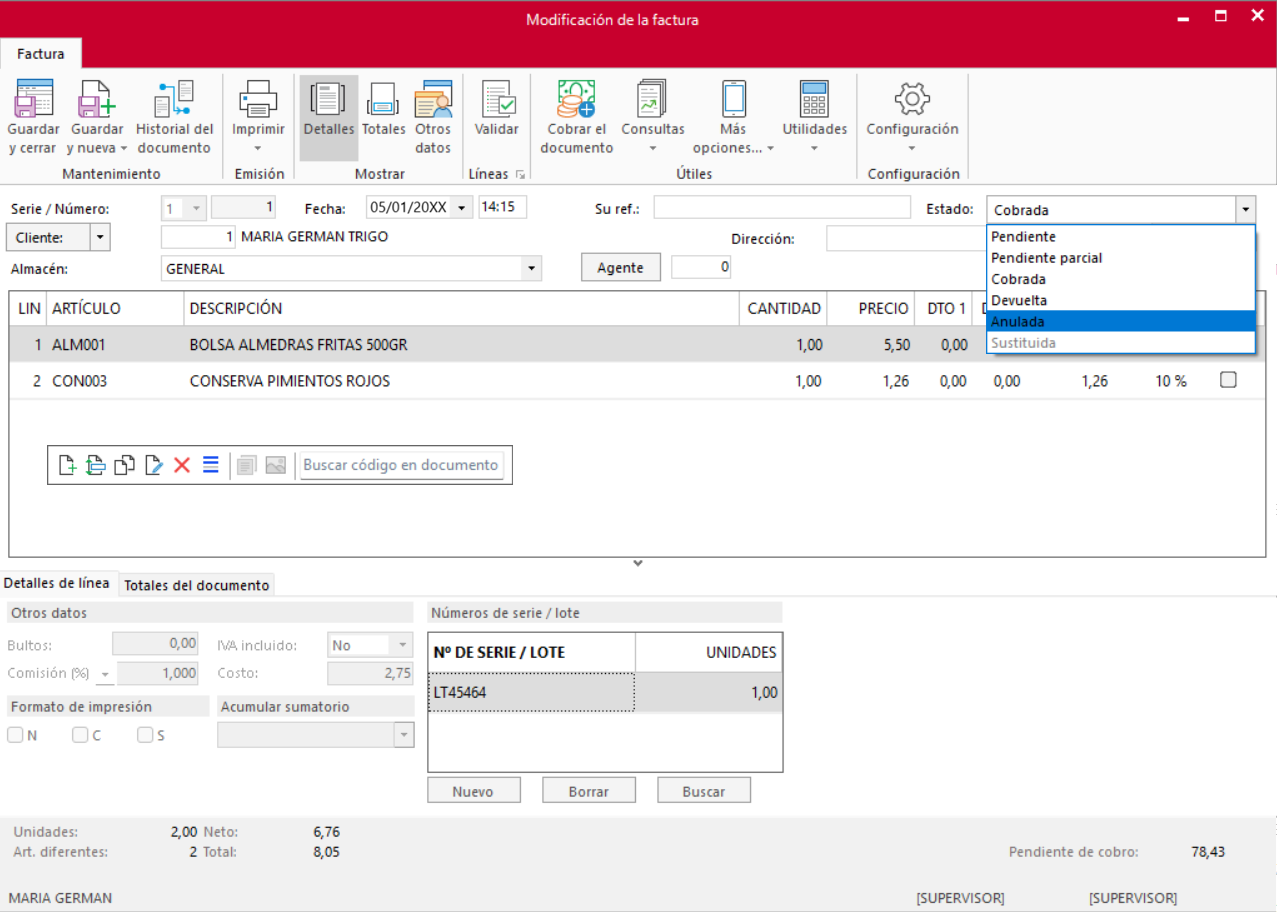This screenshot has width=1277, height=914.
Task: Show Totales view
Action: coord(383,110)
